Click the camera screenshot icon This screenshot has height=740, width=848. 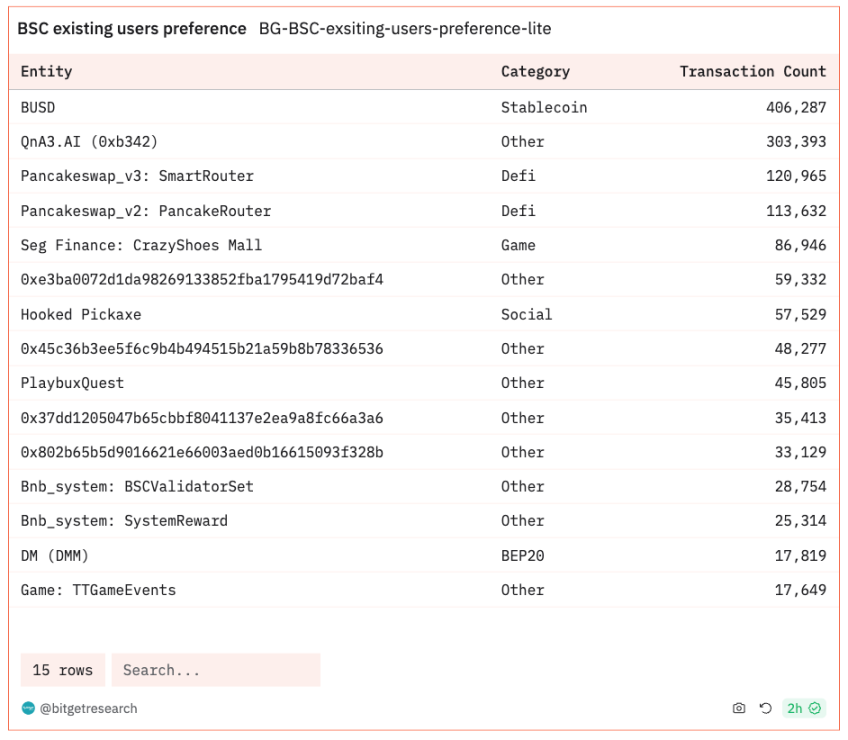[x=739, y=708]
